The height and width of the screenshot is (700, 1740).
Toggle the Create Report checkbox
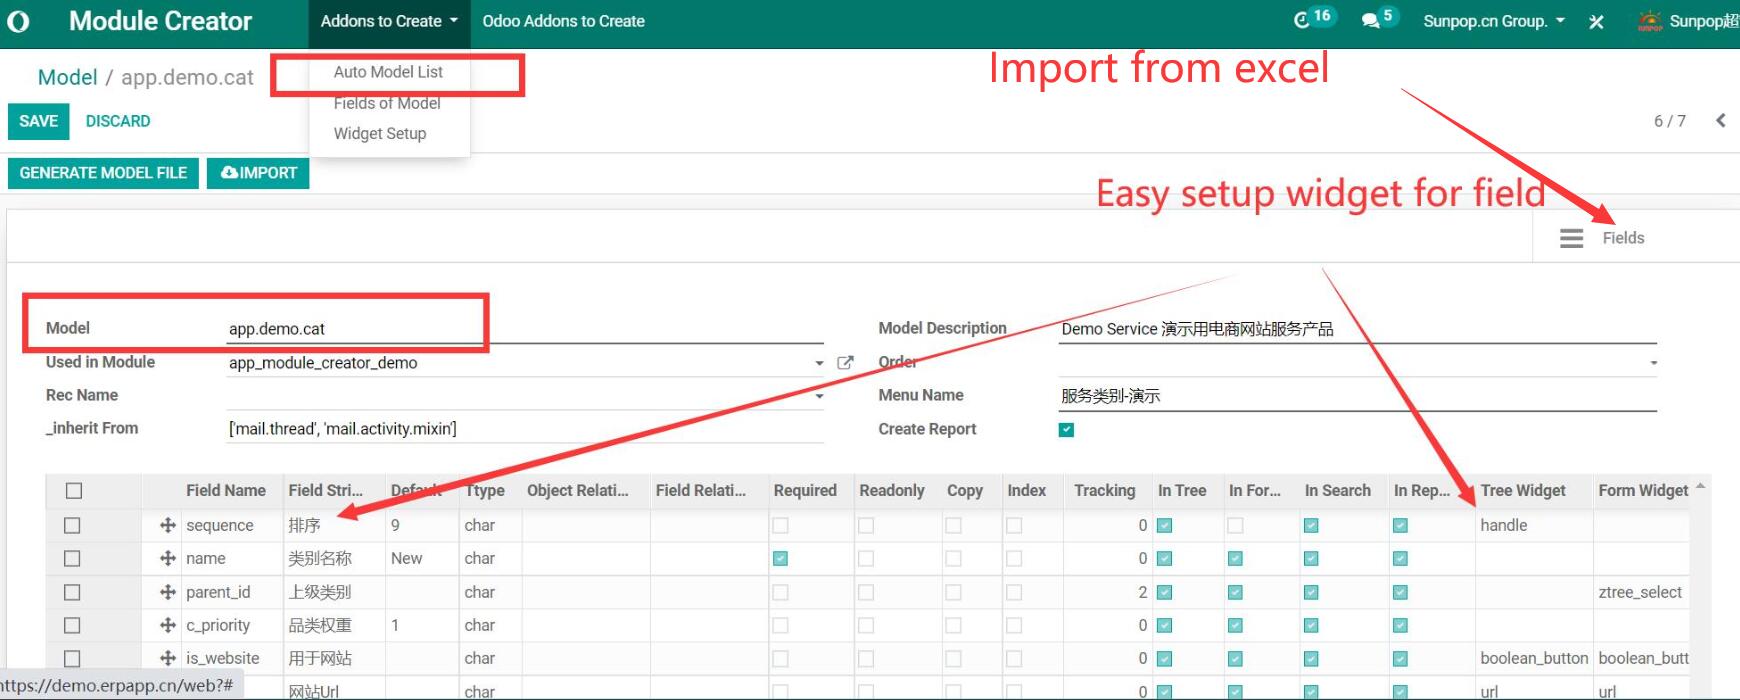(1066, 430)
